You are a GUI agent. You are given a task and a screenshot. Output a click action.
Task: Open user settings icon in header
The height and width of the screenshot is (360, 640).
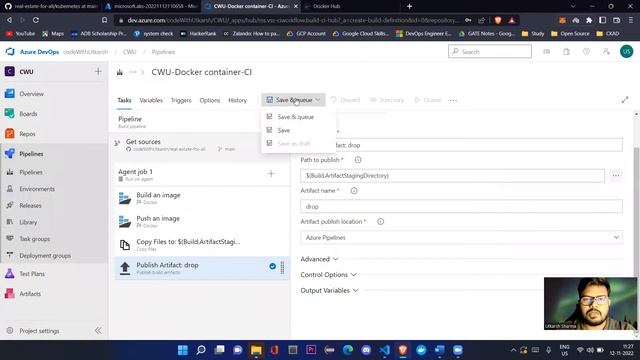click(606, 51)
